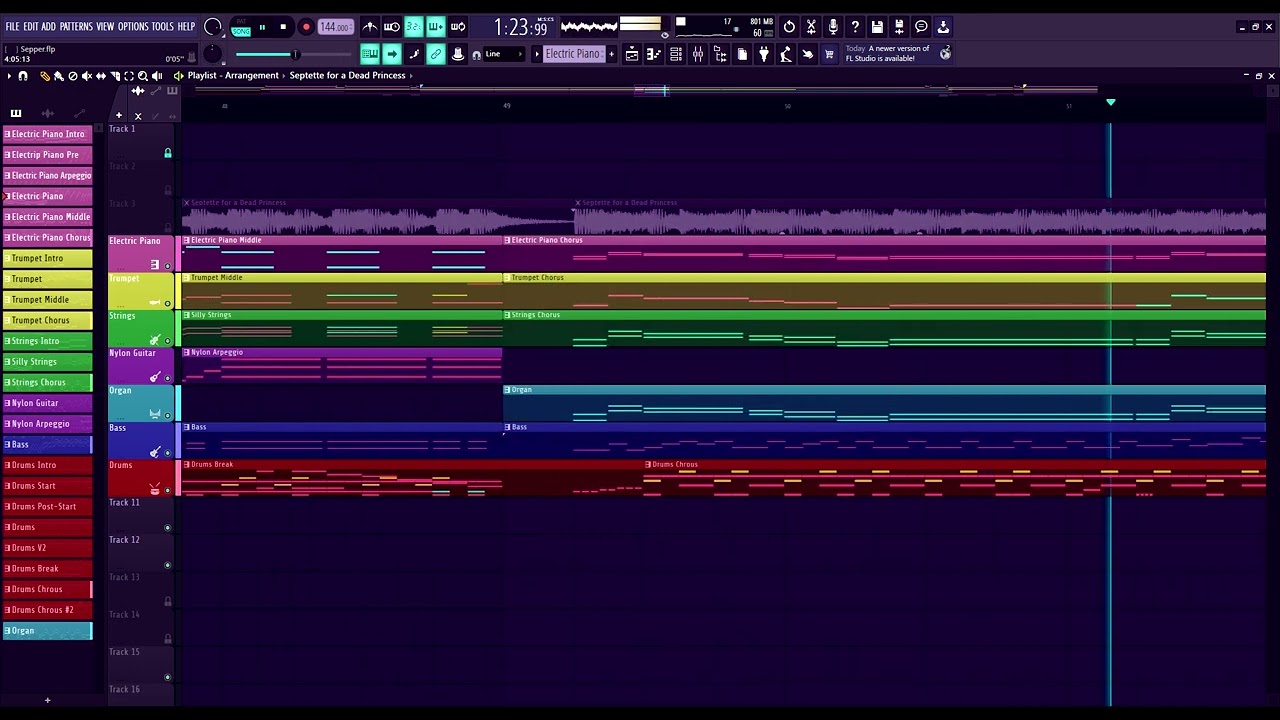The width and height of the screenshot is (1280, 720).
Task: Click the playhead marker on timeline
Action: tap(1110, 102)
